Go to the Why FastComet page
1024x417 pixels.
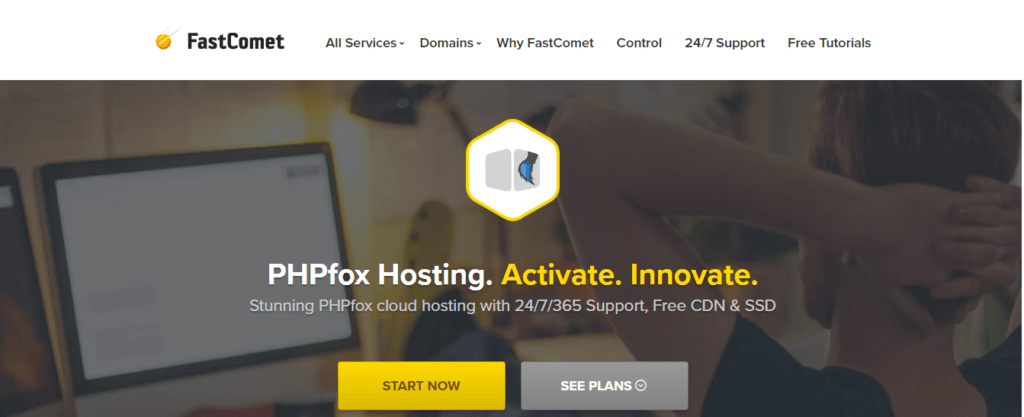click(545, 43)
